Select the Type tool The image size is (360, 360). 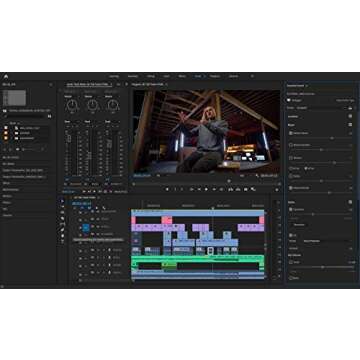coord(62,241)
